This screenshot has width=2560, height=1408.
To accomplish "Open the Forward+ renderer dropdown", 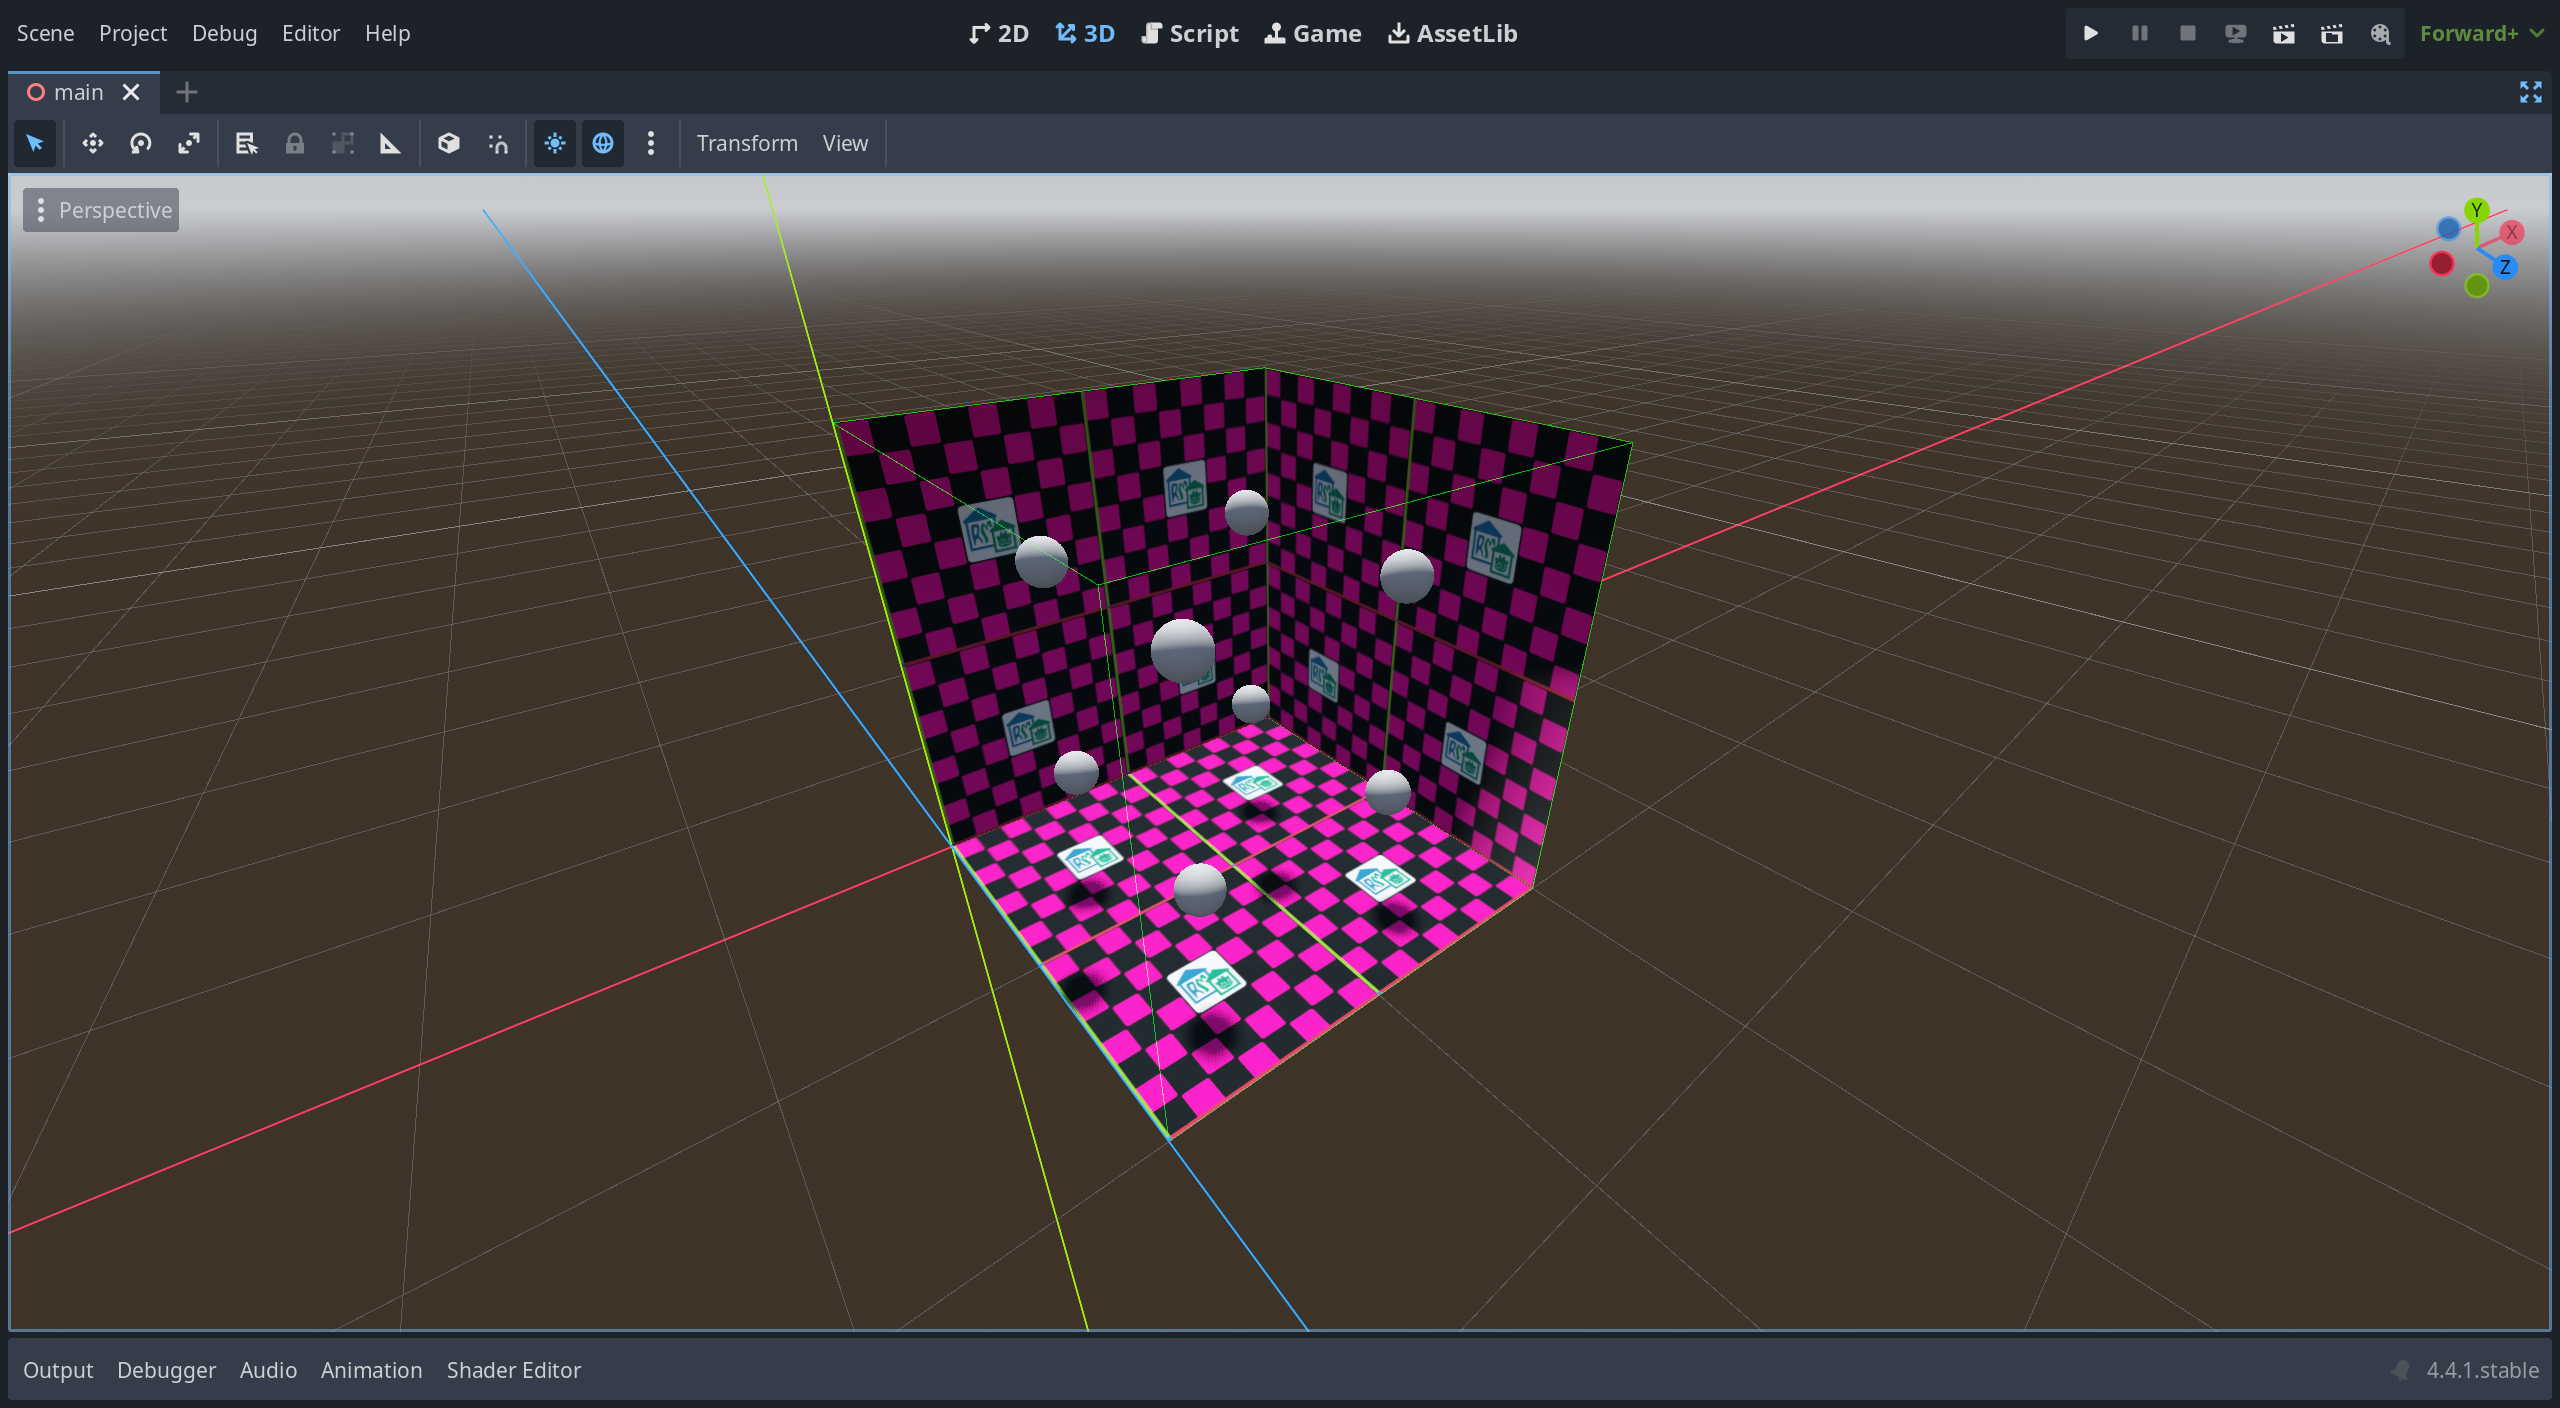I will 2481,33.
